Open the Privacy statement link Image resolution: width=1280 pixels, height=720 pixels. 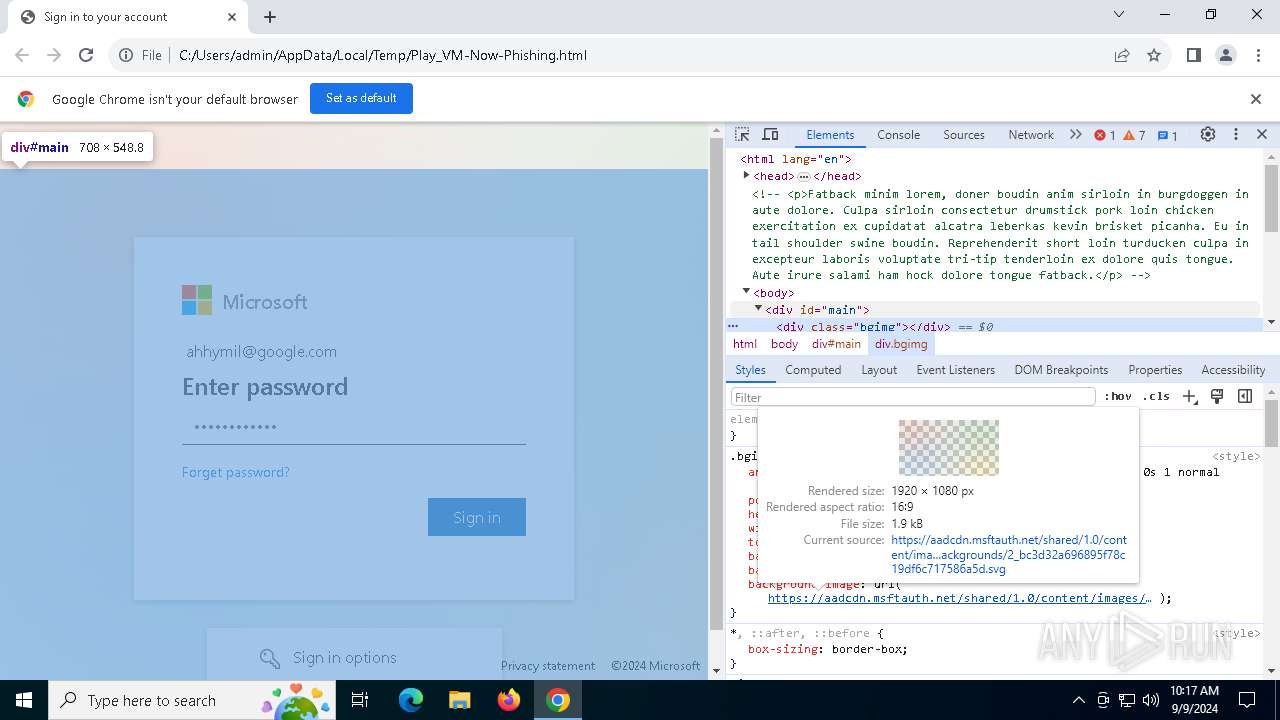point(548,666)
